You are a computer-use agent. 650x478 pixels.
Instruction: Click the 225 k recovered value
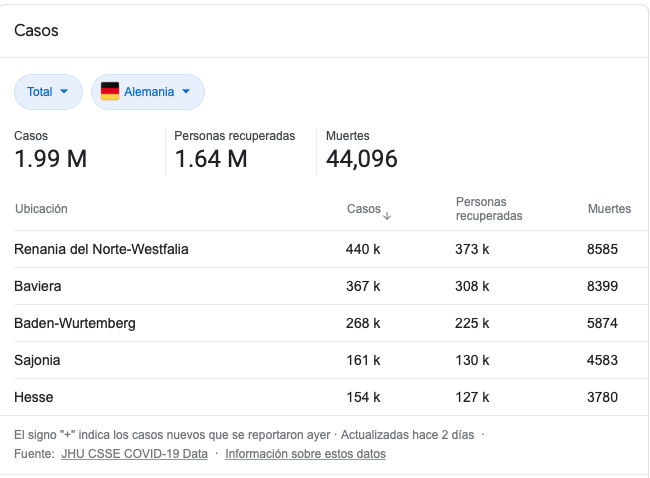(472, 323)
